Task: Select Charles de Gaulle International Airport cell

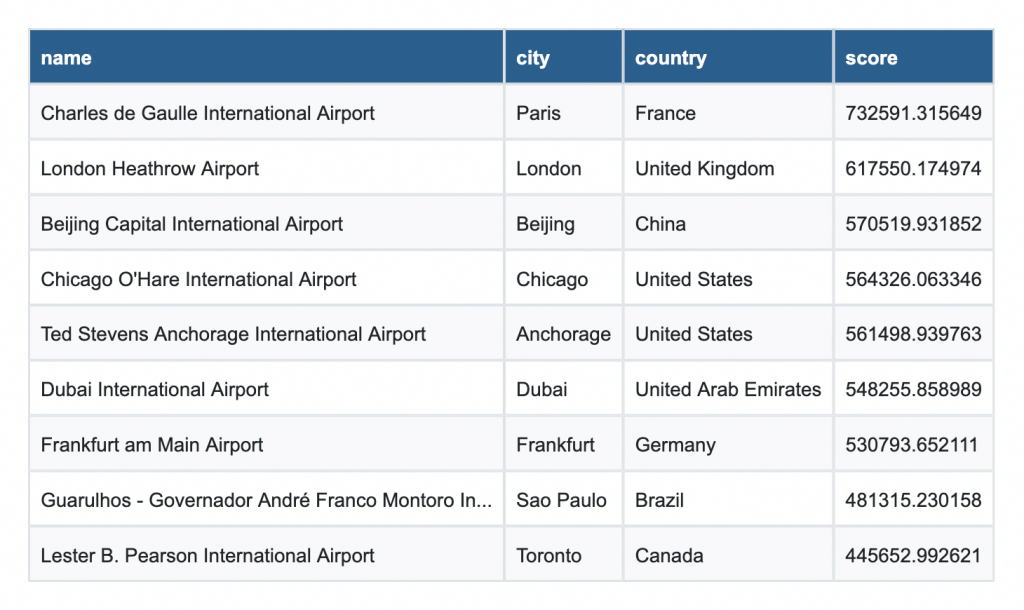Action: coord(208,113)
